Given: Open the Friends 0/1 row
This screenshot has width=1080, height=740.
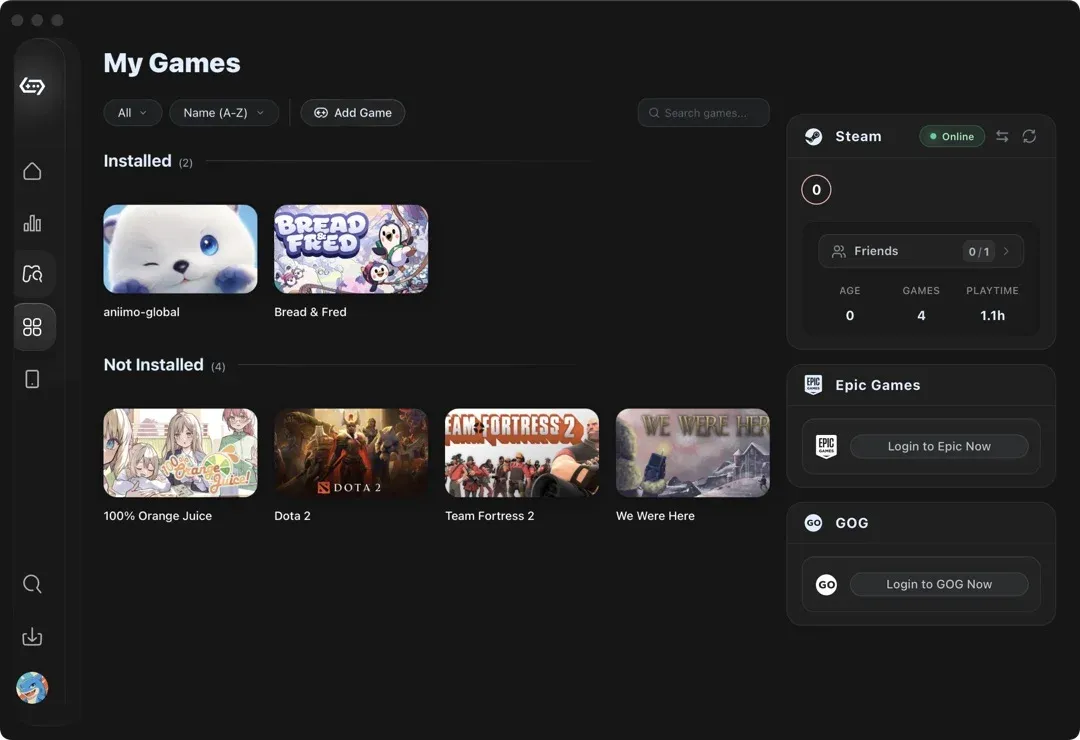Looking at the screenshot, I should coord(921,251).
